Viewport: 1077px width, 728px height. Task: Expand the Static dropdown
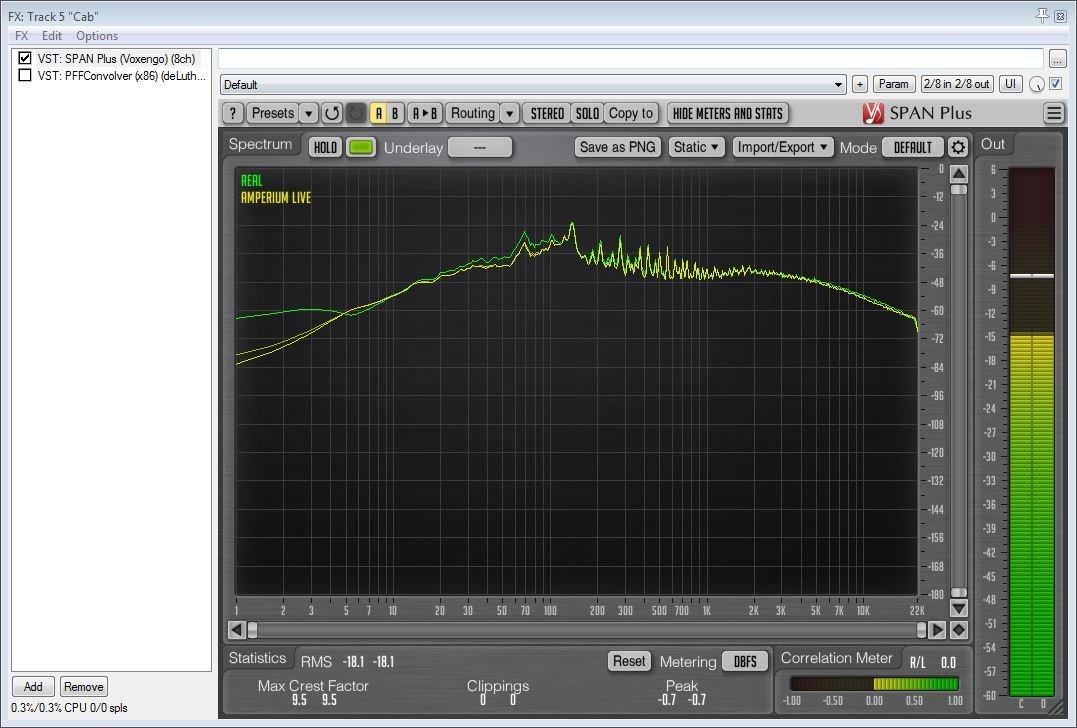click(696, 147)
